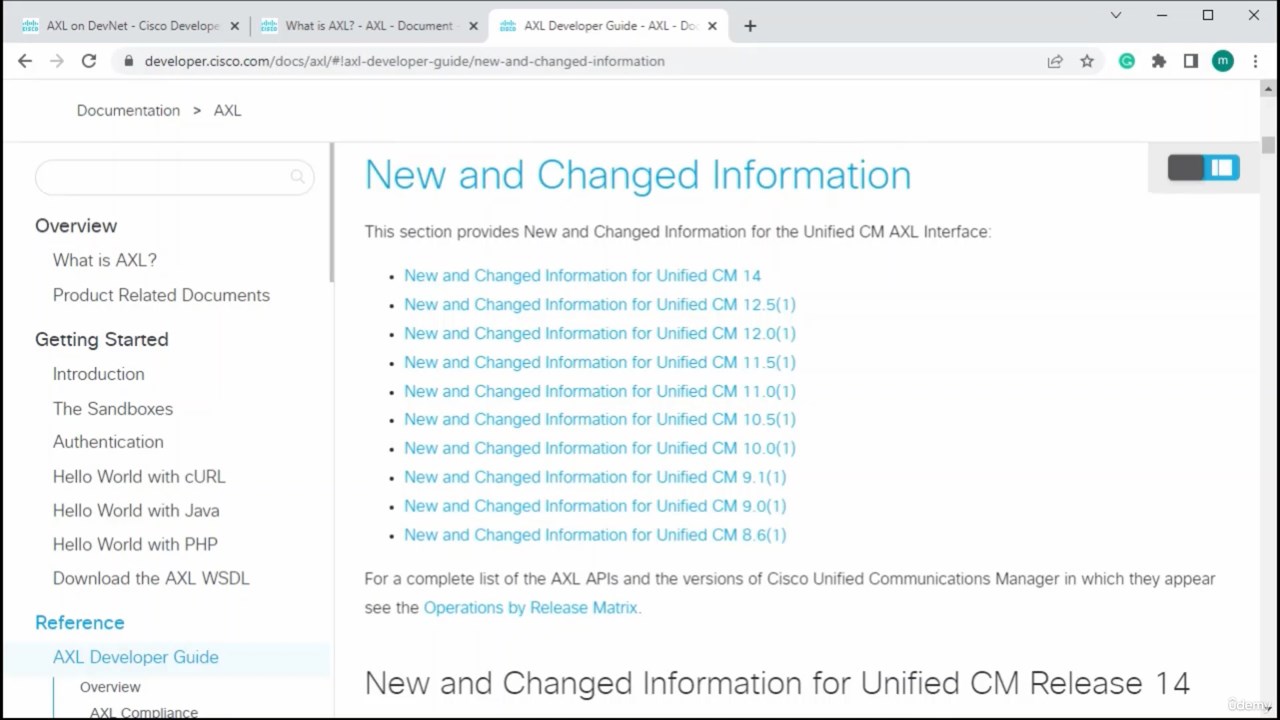Open link for Unified CM 12.5(1)
This screenshot has height=720, width=1280.
[x=600, y=304]
